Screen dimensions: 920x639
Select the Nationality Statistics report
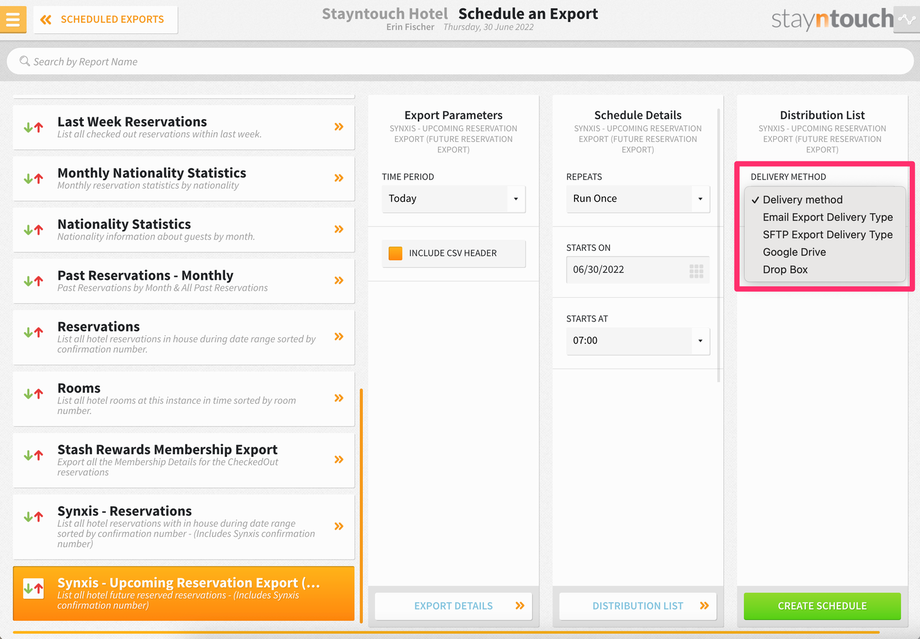[x=184, y=229]
